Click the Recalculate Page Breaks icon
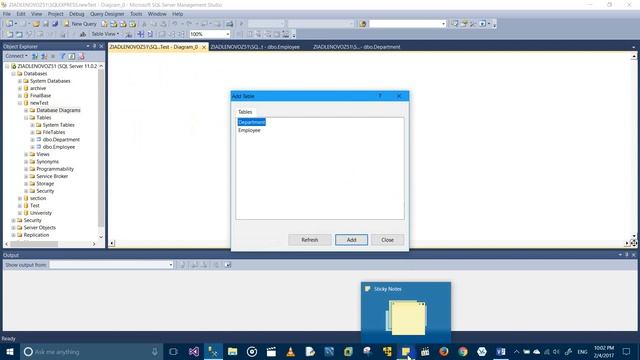 coord(150,34)
